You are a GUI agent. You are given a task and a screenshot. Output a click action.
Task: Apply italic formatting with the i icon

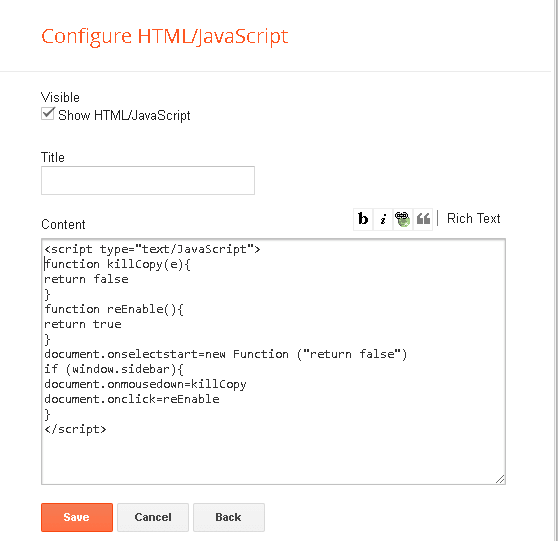tap(383, 219)
